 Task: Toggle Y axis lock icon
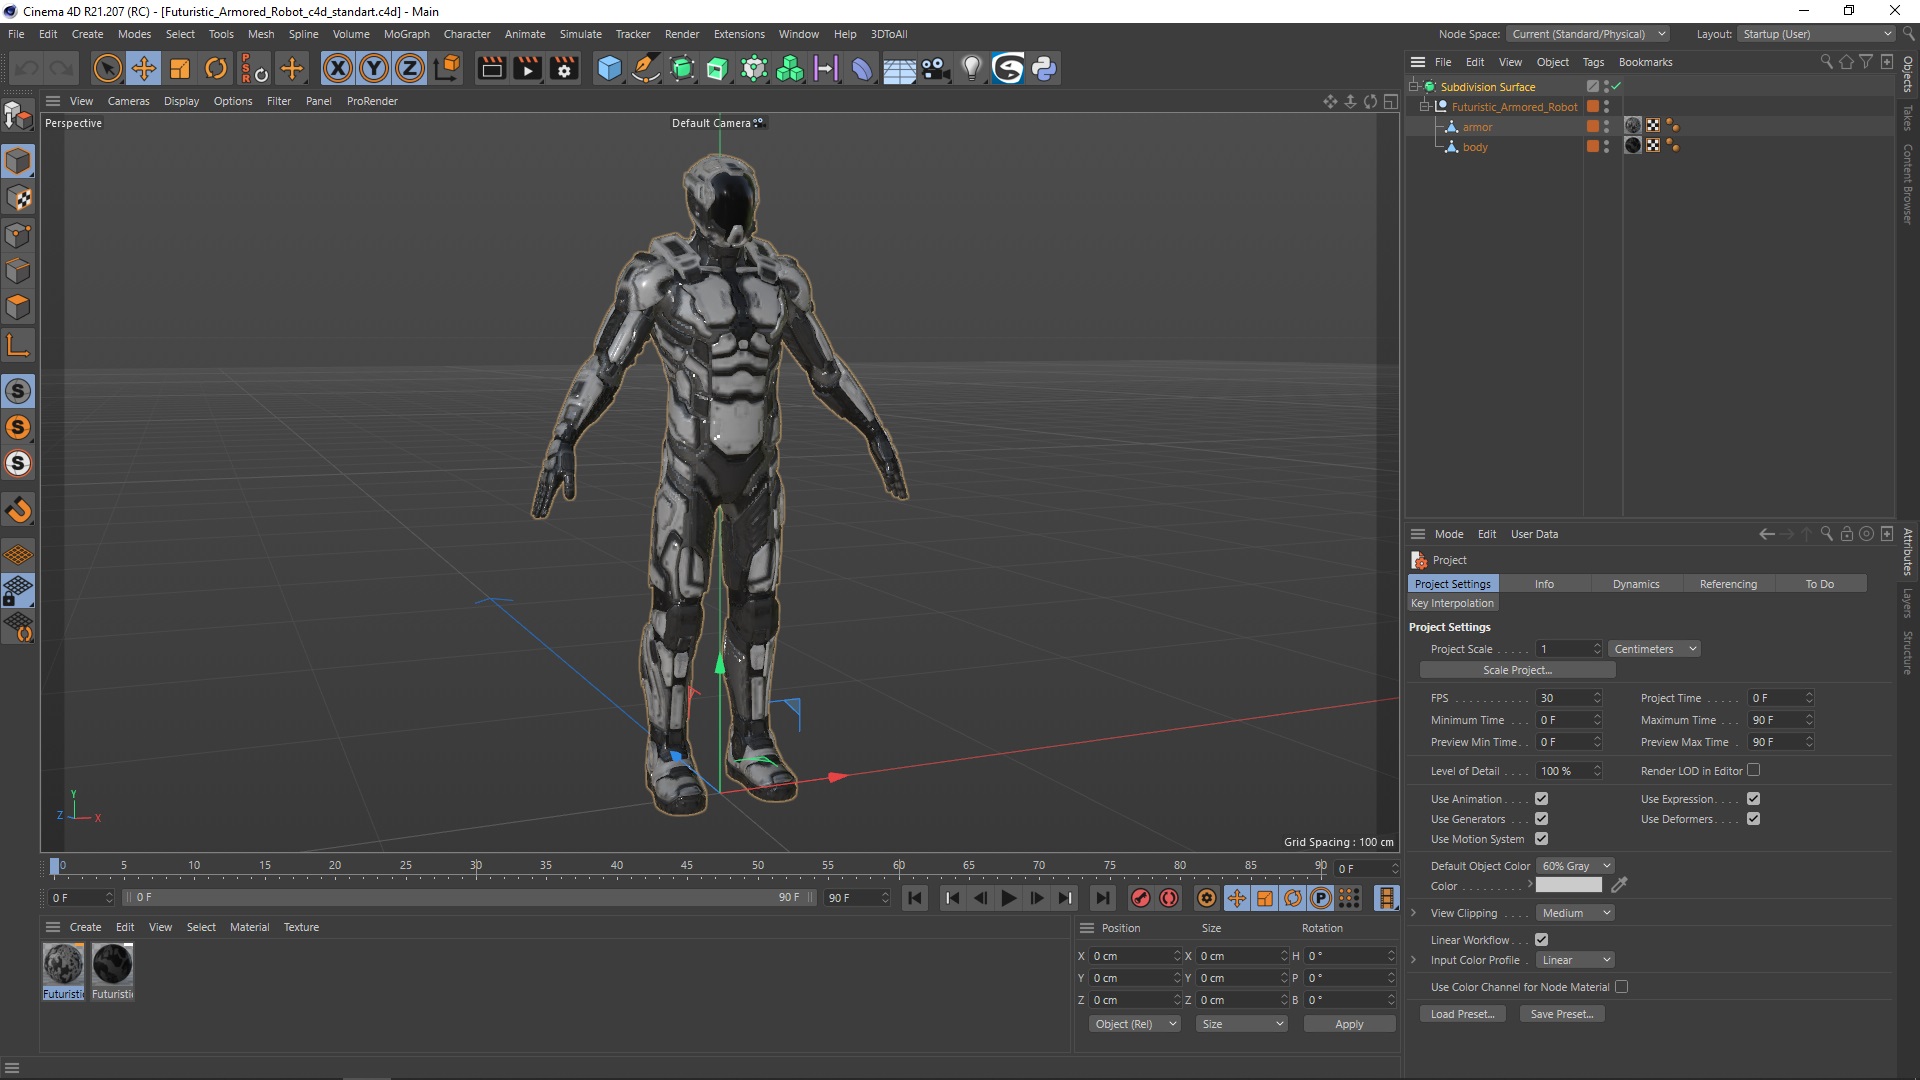click(x=374, y=68)
